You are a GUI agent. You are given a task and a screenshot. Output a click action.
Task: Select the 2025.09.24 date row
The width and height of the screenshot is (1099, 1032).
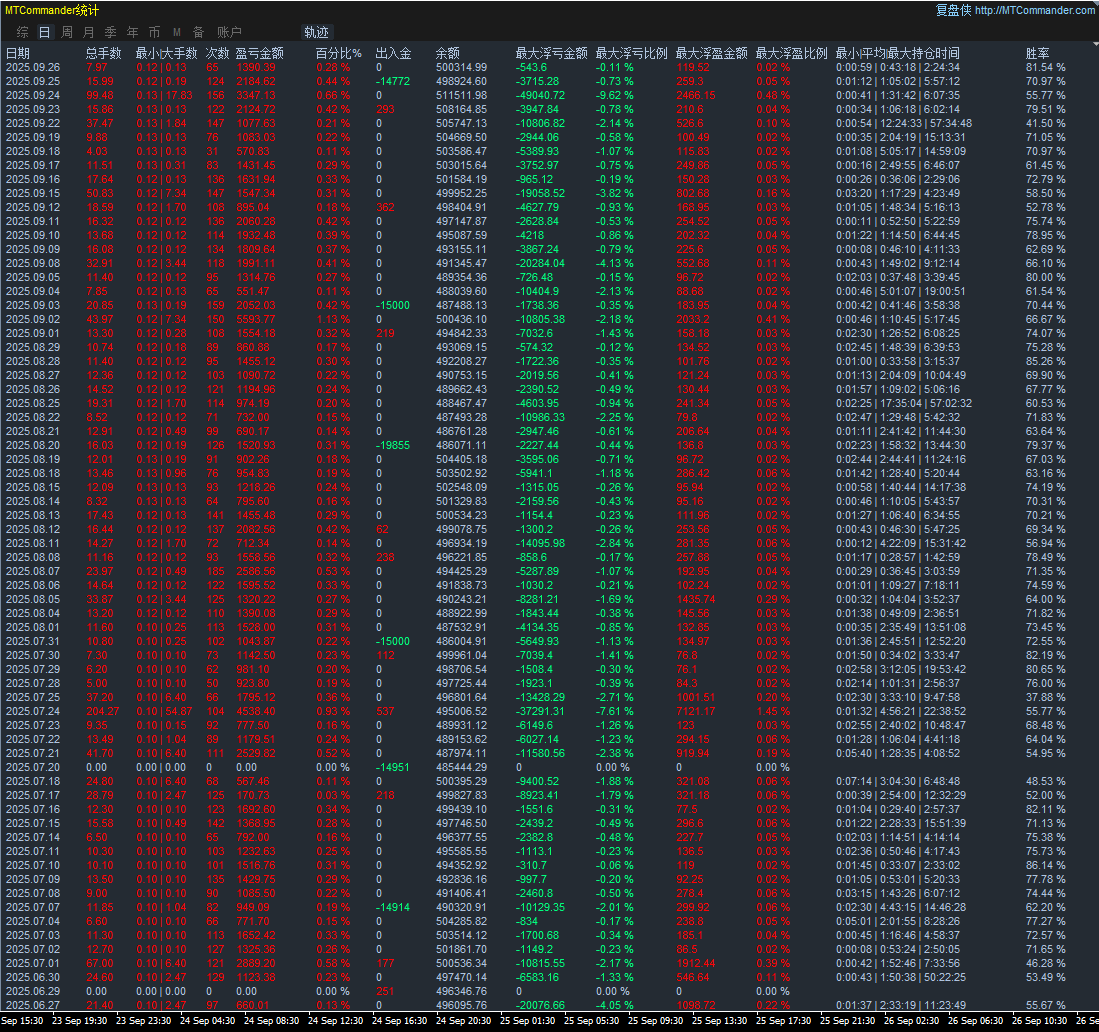(x=33, y=95)
